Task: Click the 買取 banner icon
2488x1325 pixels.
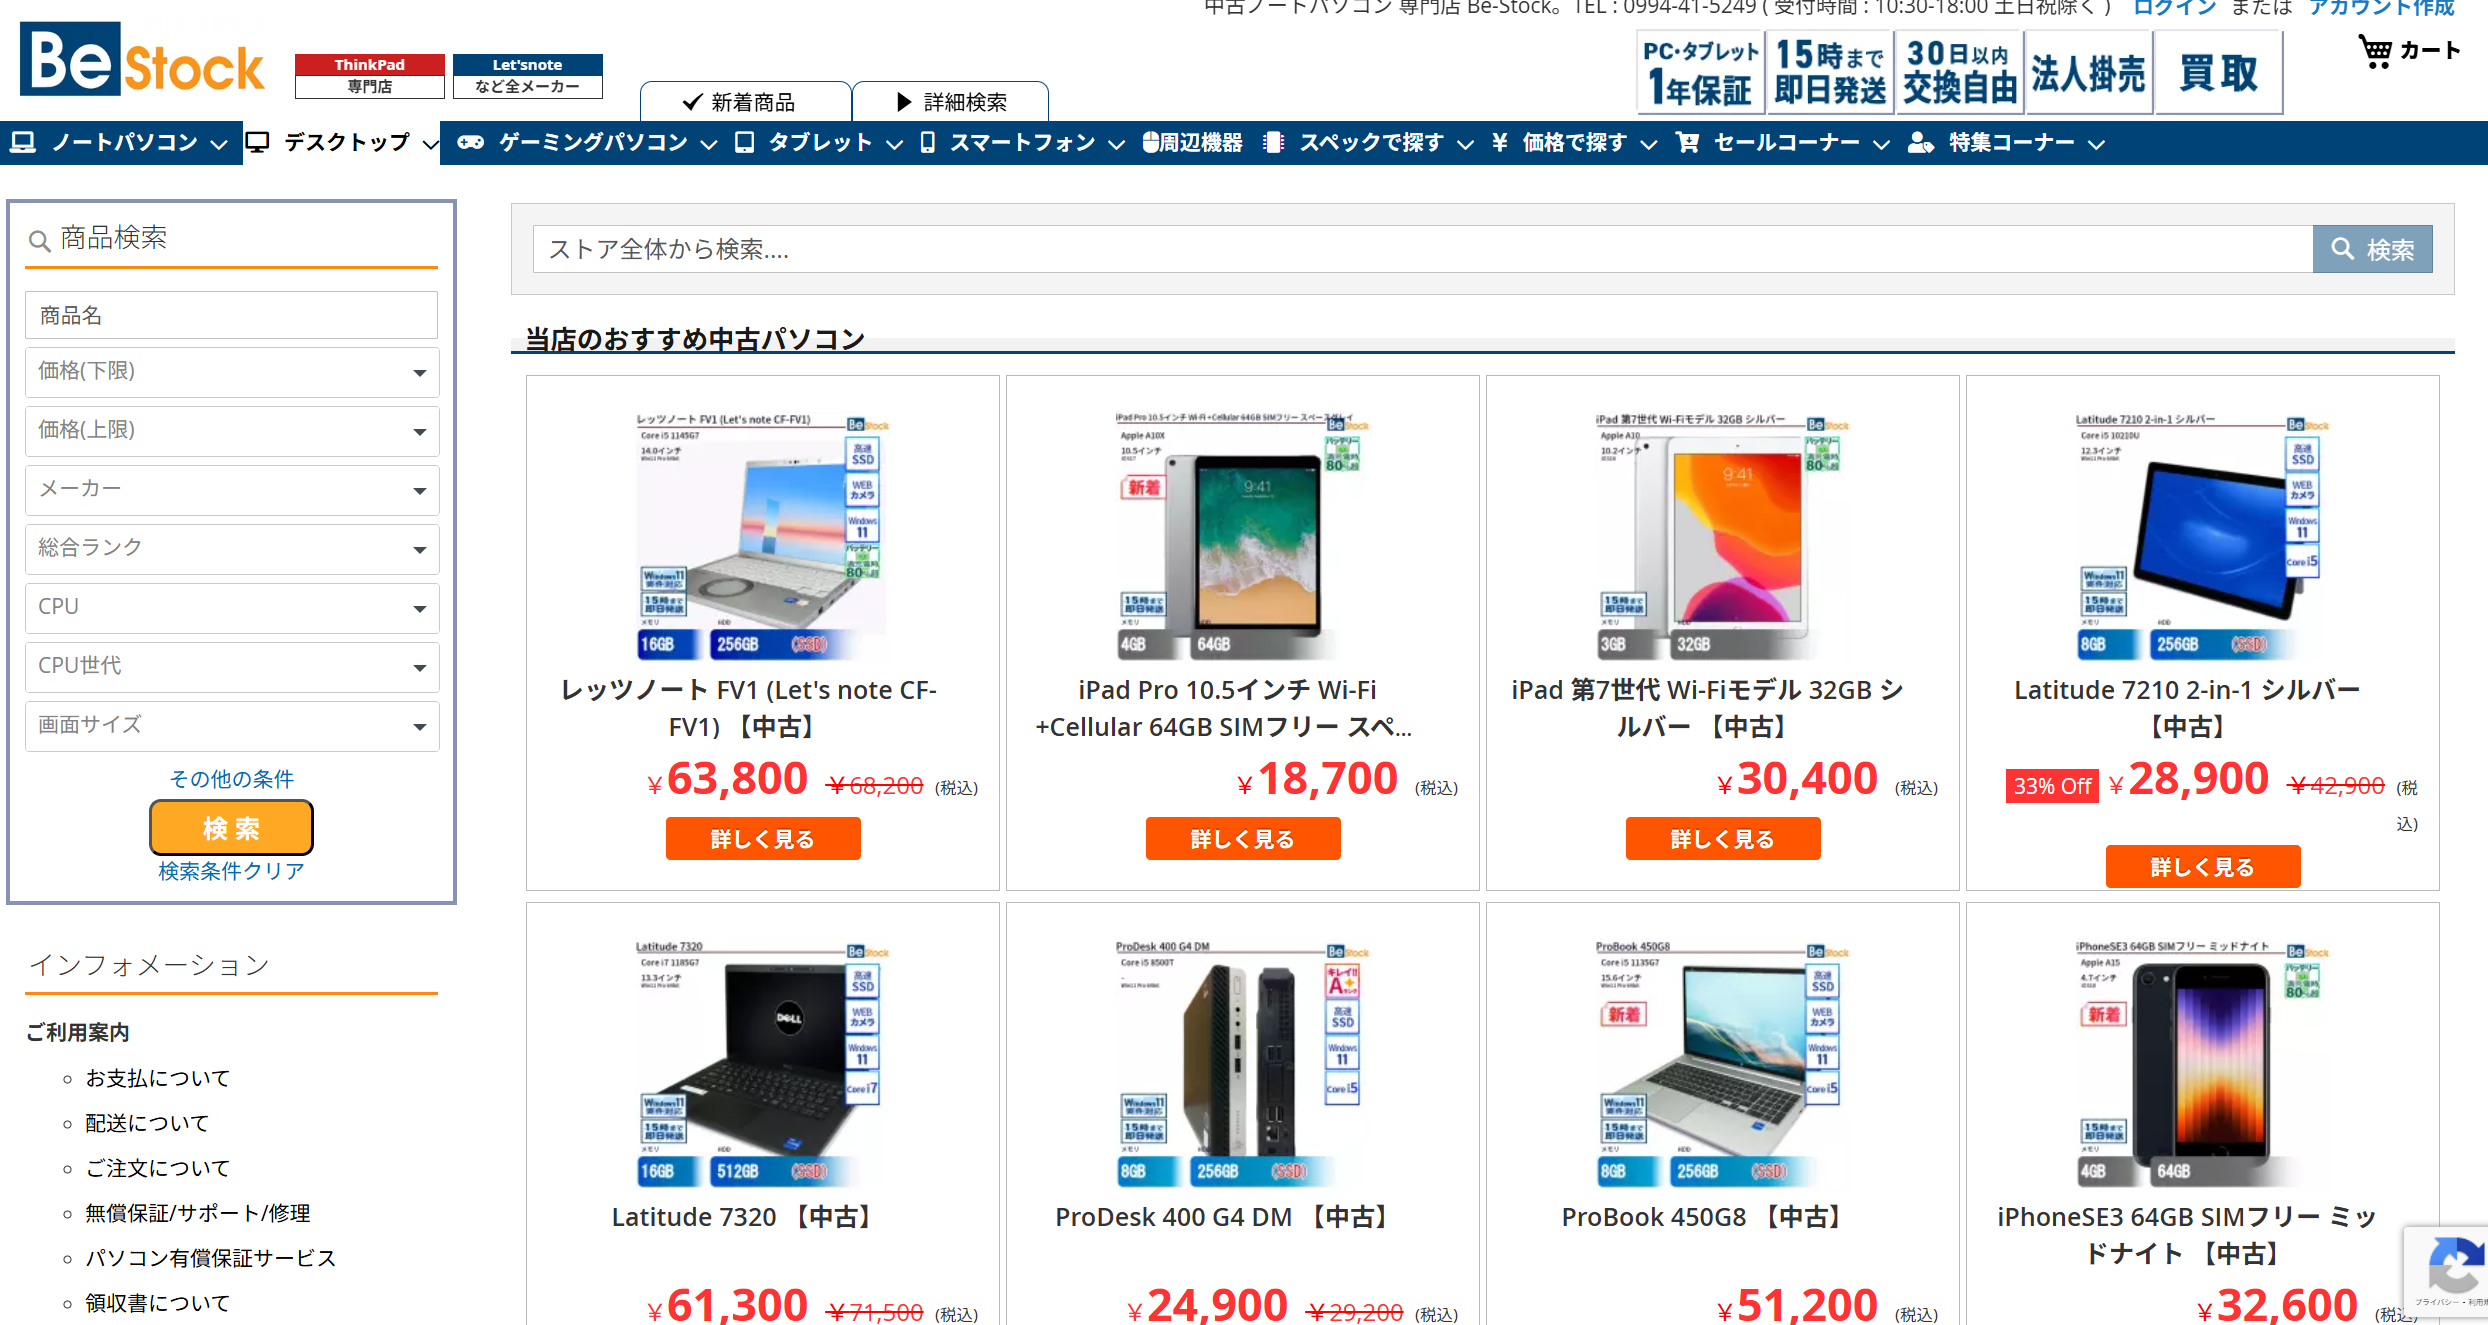Action: [x=2218, y=72]
